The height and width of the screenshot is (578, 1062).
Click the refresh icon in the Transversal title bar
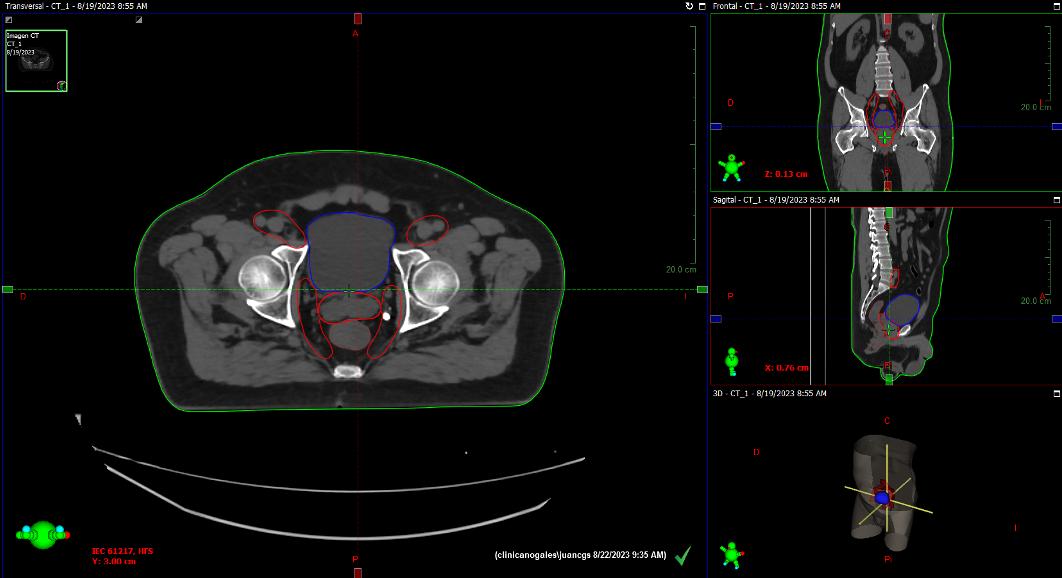pyautogui.click(x=689, y=6)
